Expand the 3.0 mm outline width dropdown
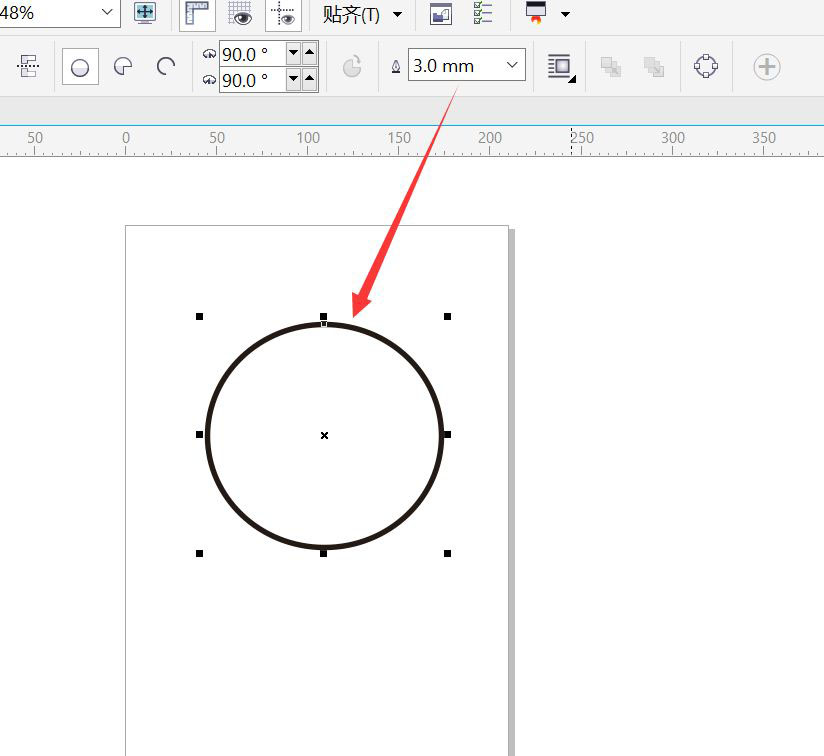The image size is (824, 756). point(513,66)
